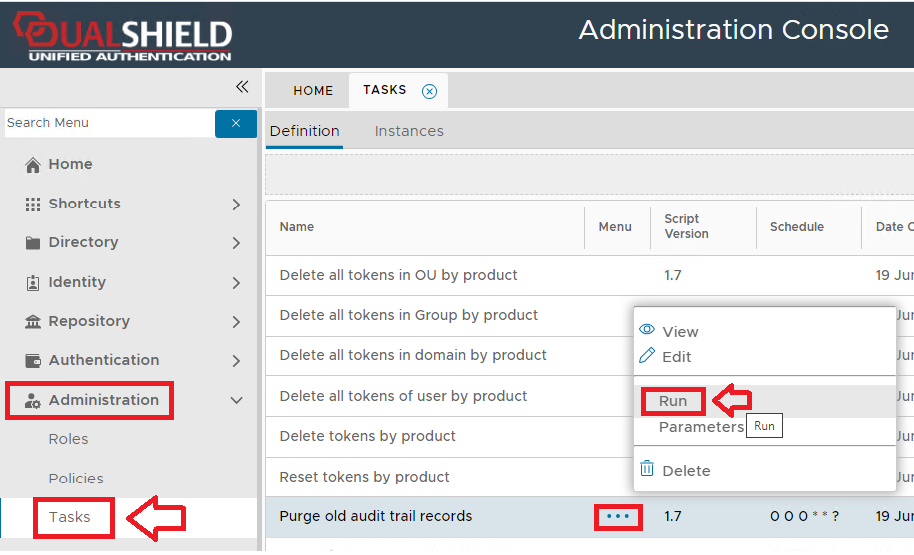
Task: Click the Home house icon in sidebar
Action: [33, 165]
